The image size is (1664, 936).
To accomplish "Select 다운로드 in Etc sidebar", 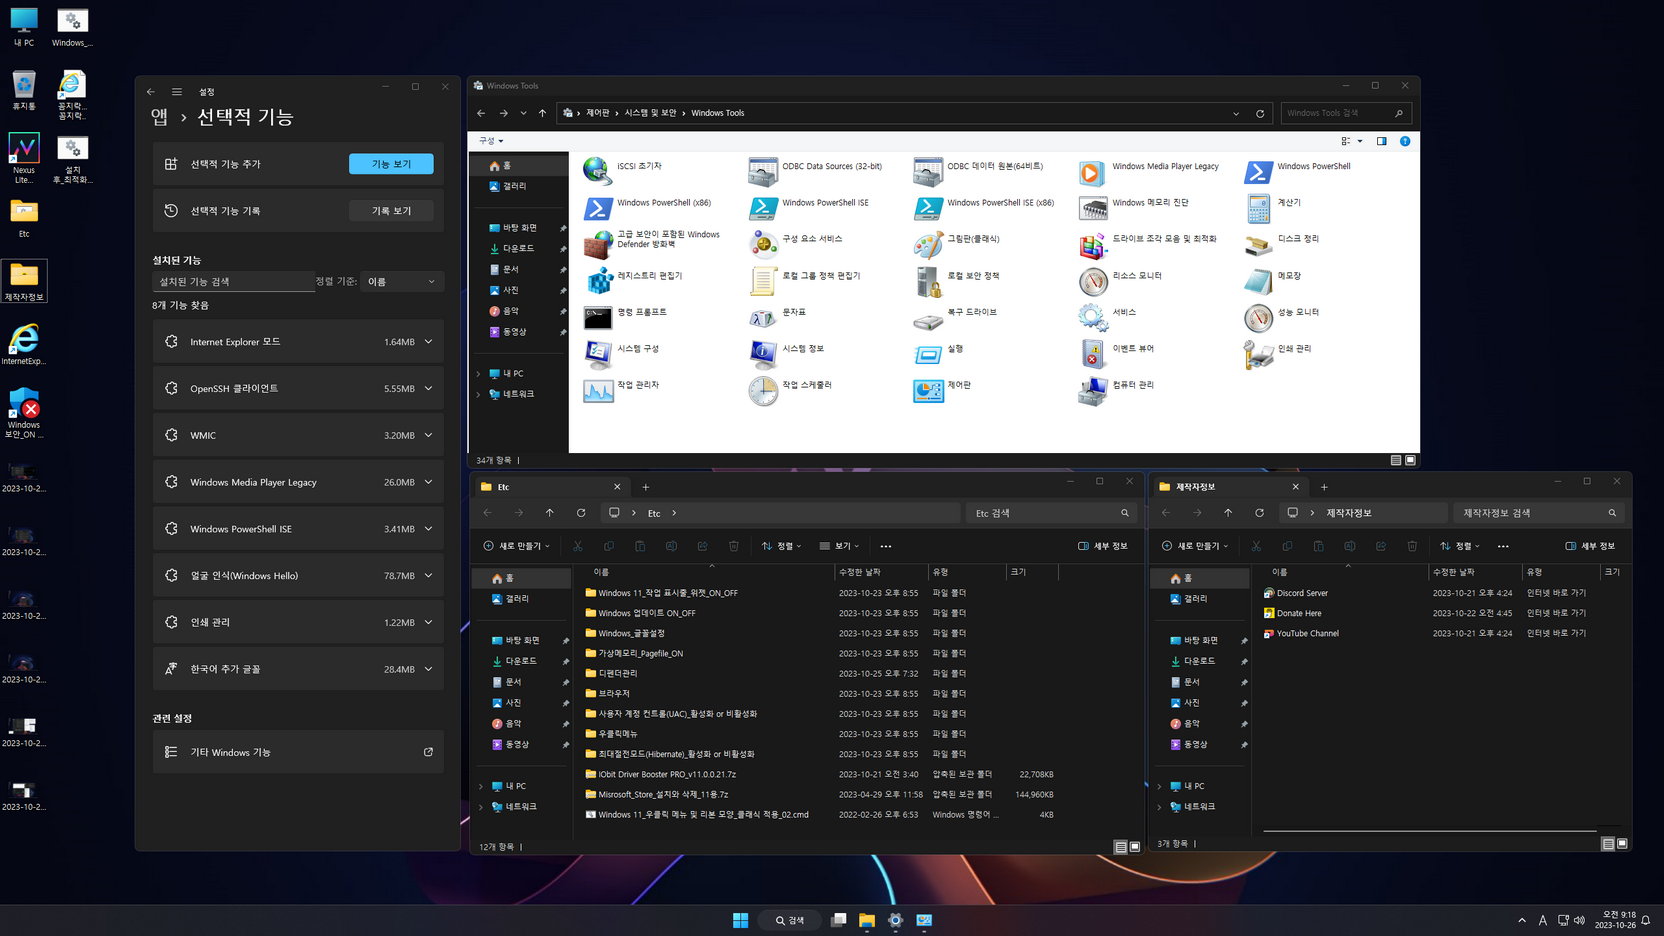I will 522,661.
